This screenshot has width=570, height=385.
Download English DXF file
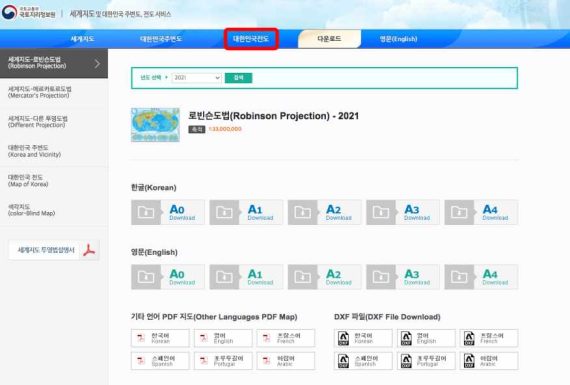coord(426,338)
